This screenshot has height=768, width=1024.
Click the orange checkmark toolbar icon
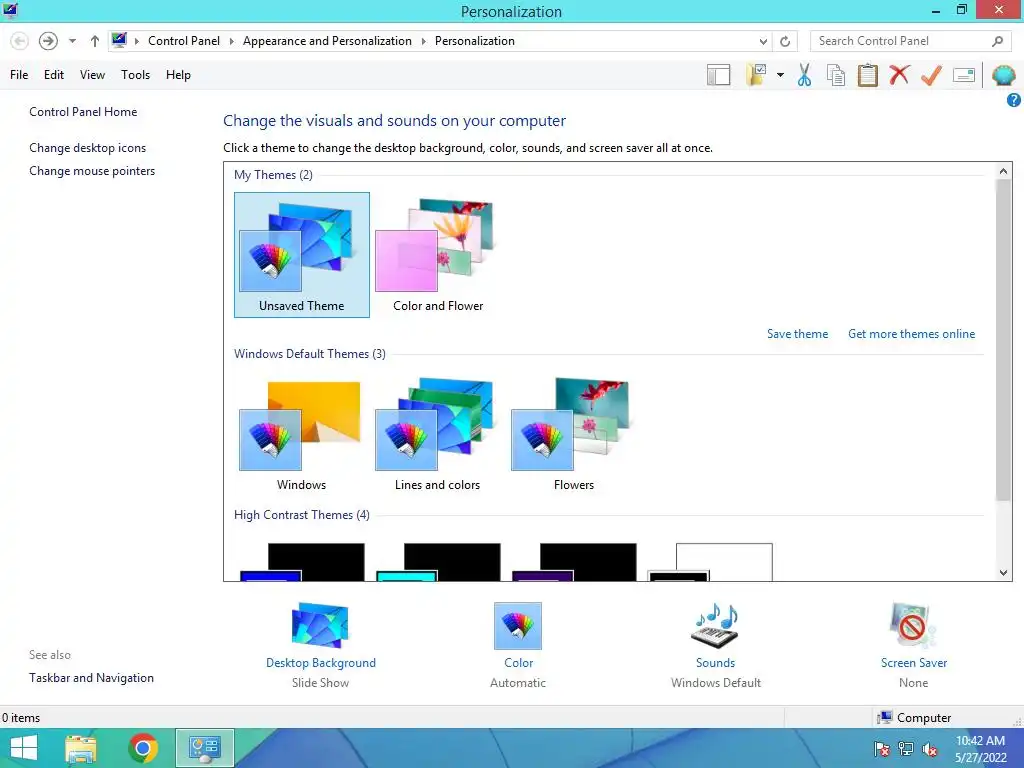(931, 75)
